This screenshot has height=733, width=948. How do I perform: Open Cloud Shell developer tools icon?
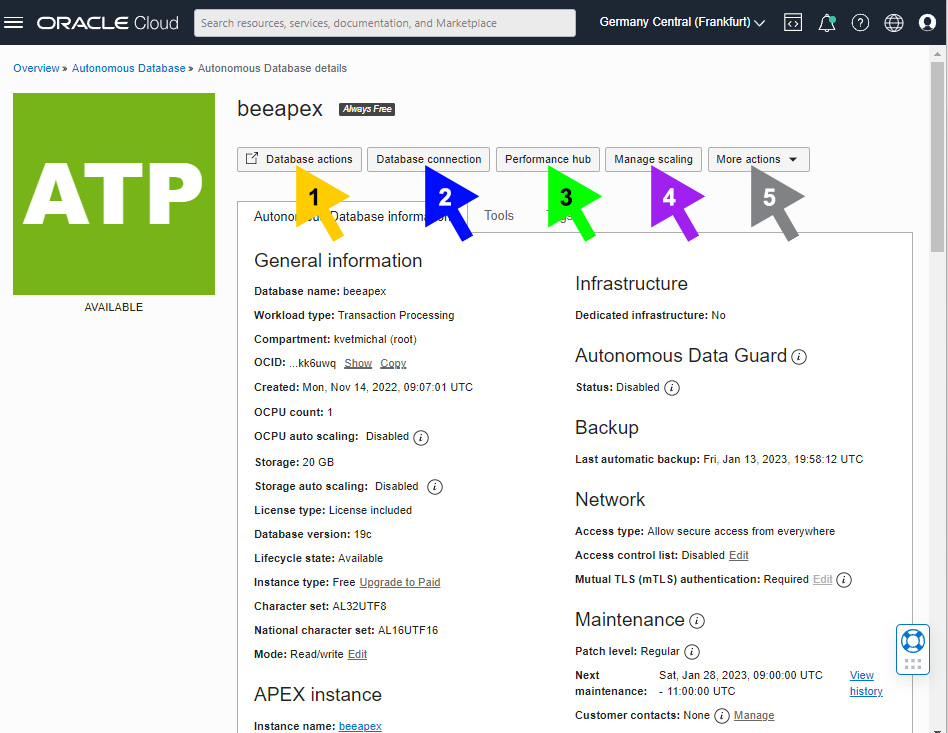793,23
